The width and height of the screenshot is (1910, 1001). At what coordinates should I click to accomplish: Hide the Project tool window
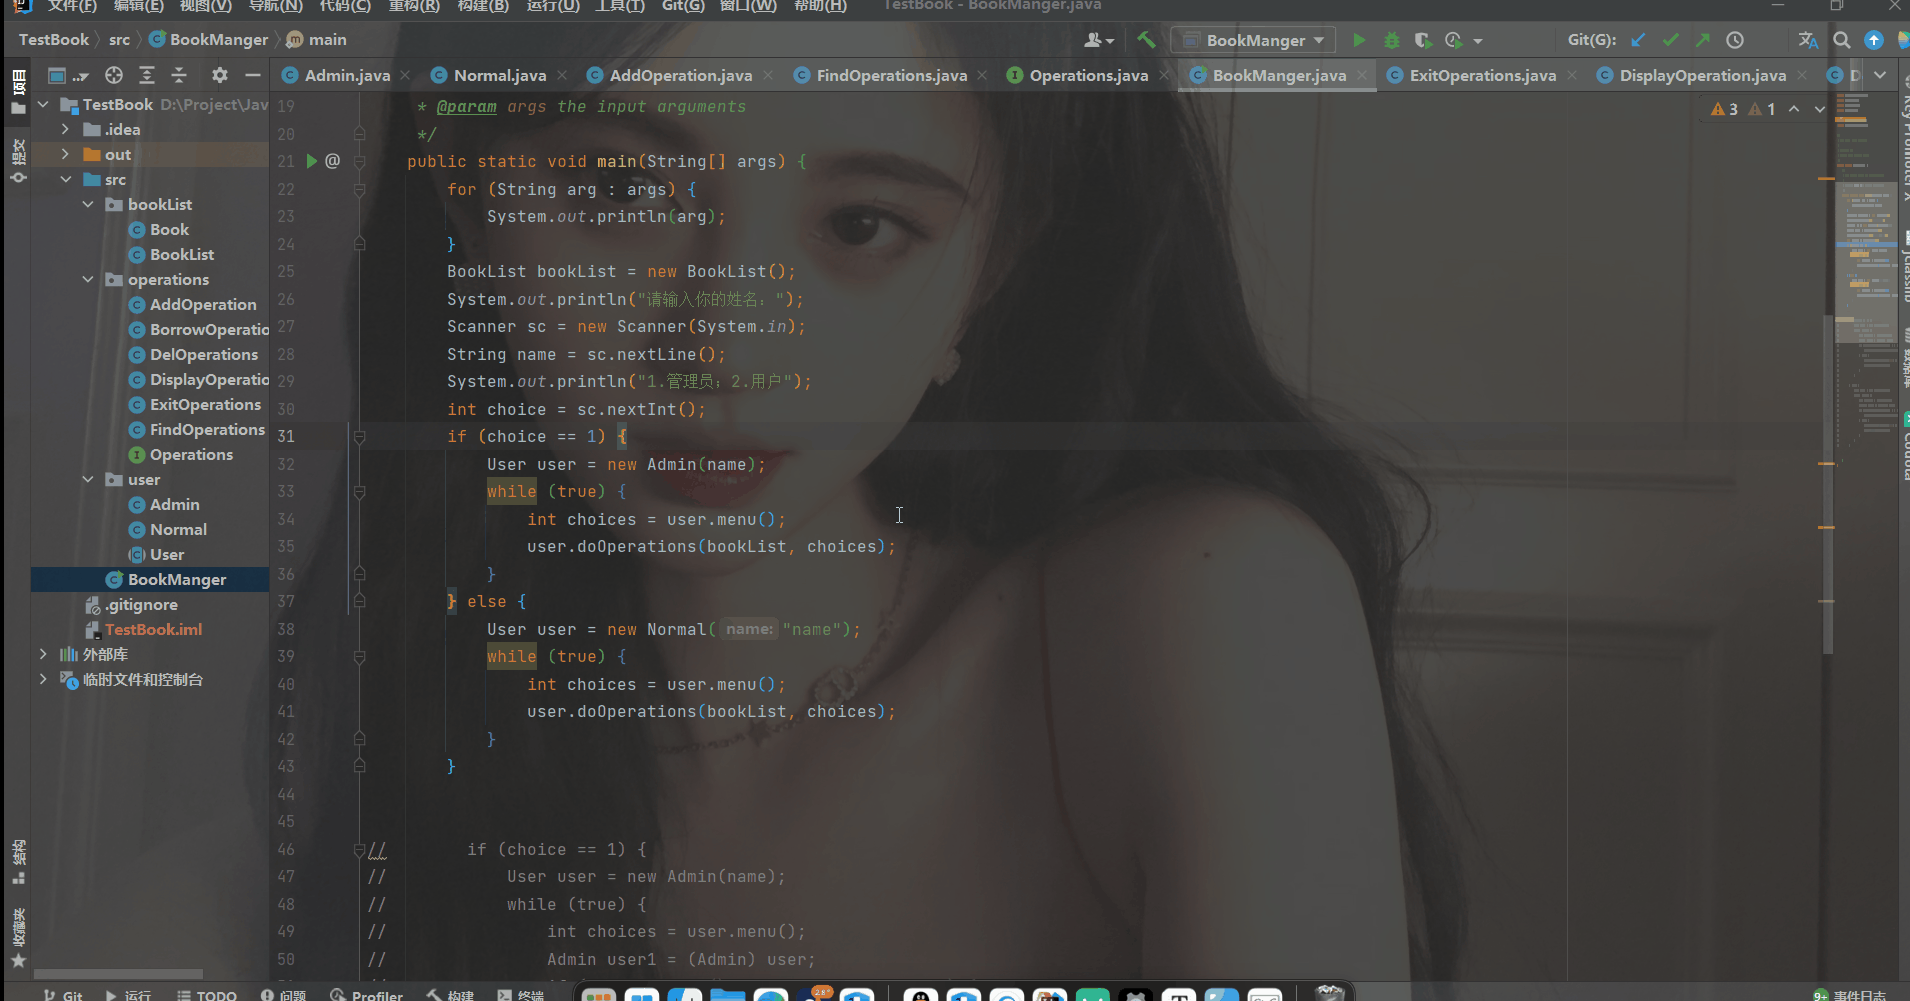252,75
